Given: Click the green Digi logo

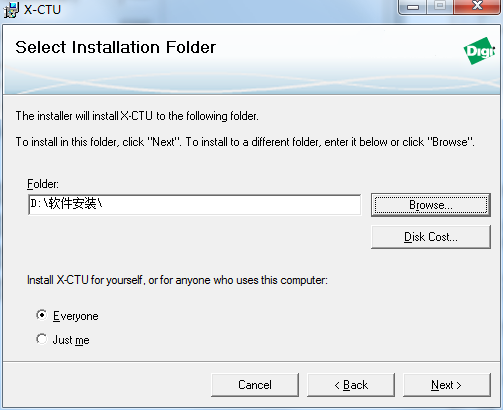Looking at the screenshot, I should tap(479, 51).
